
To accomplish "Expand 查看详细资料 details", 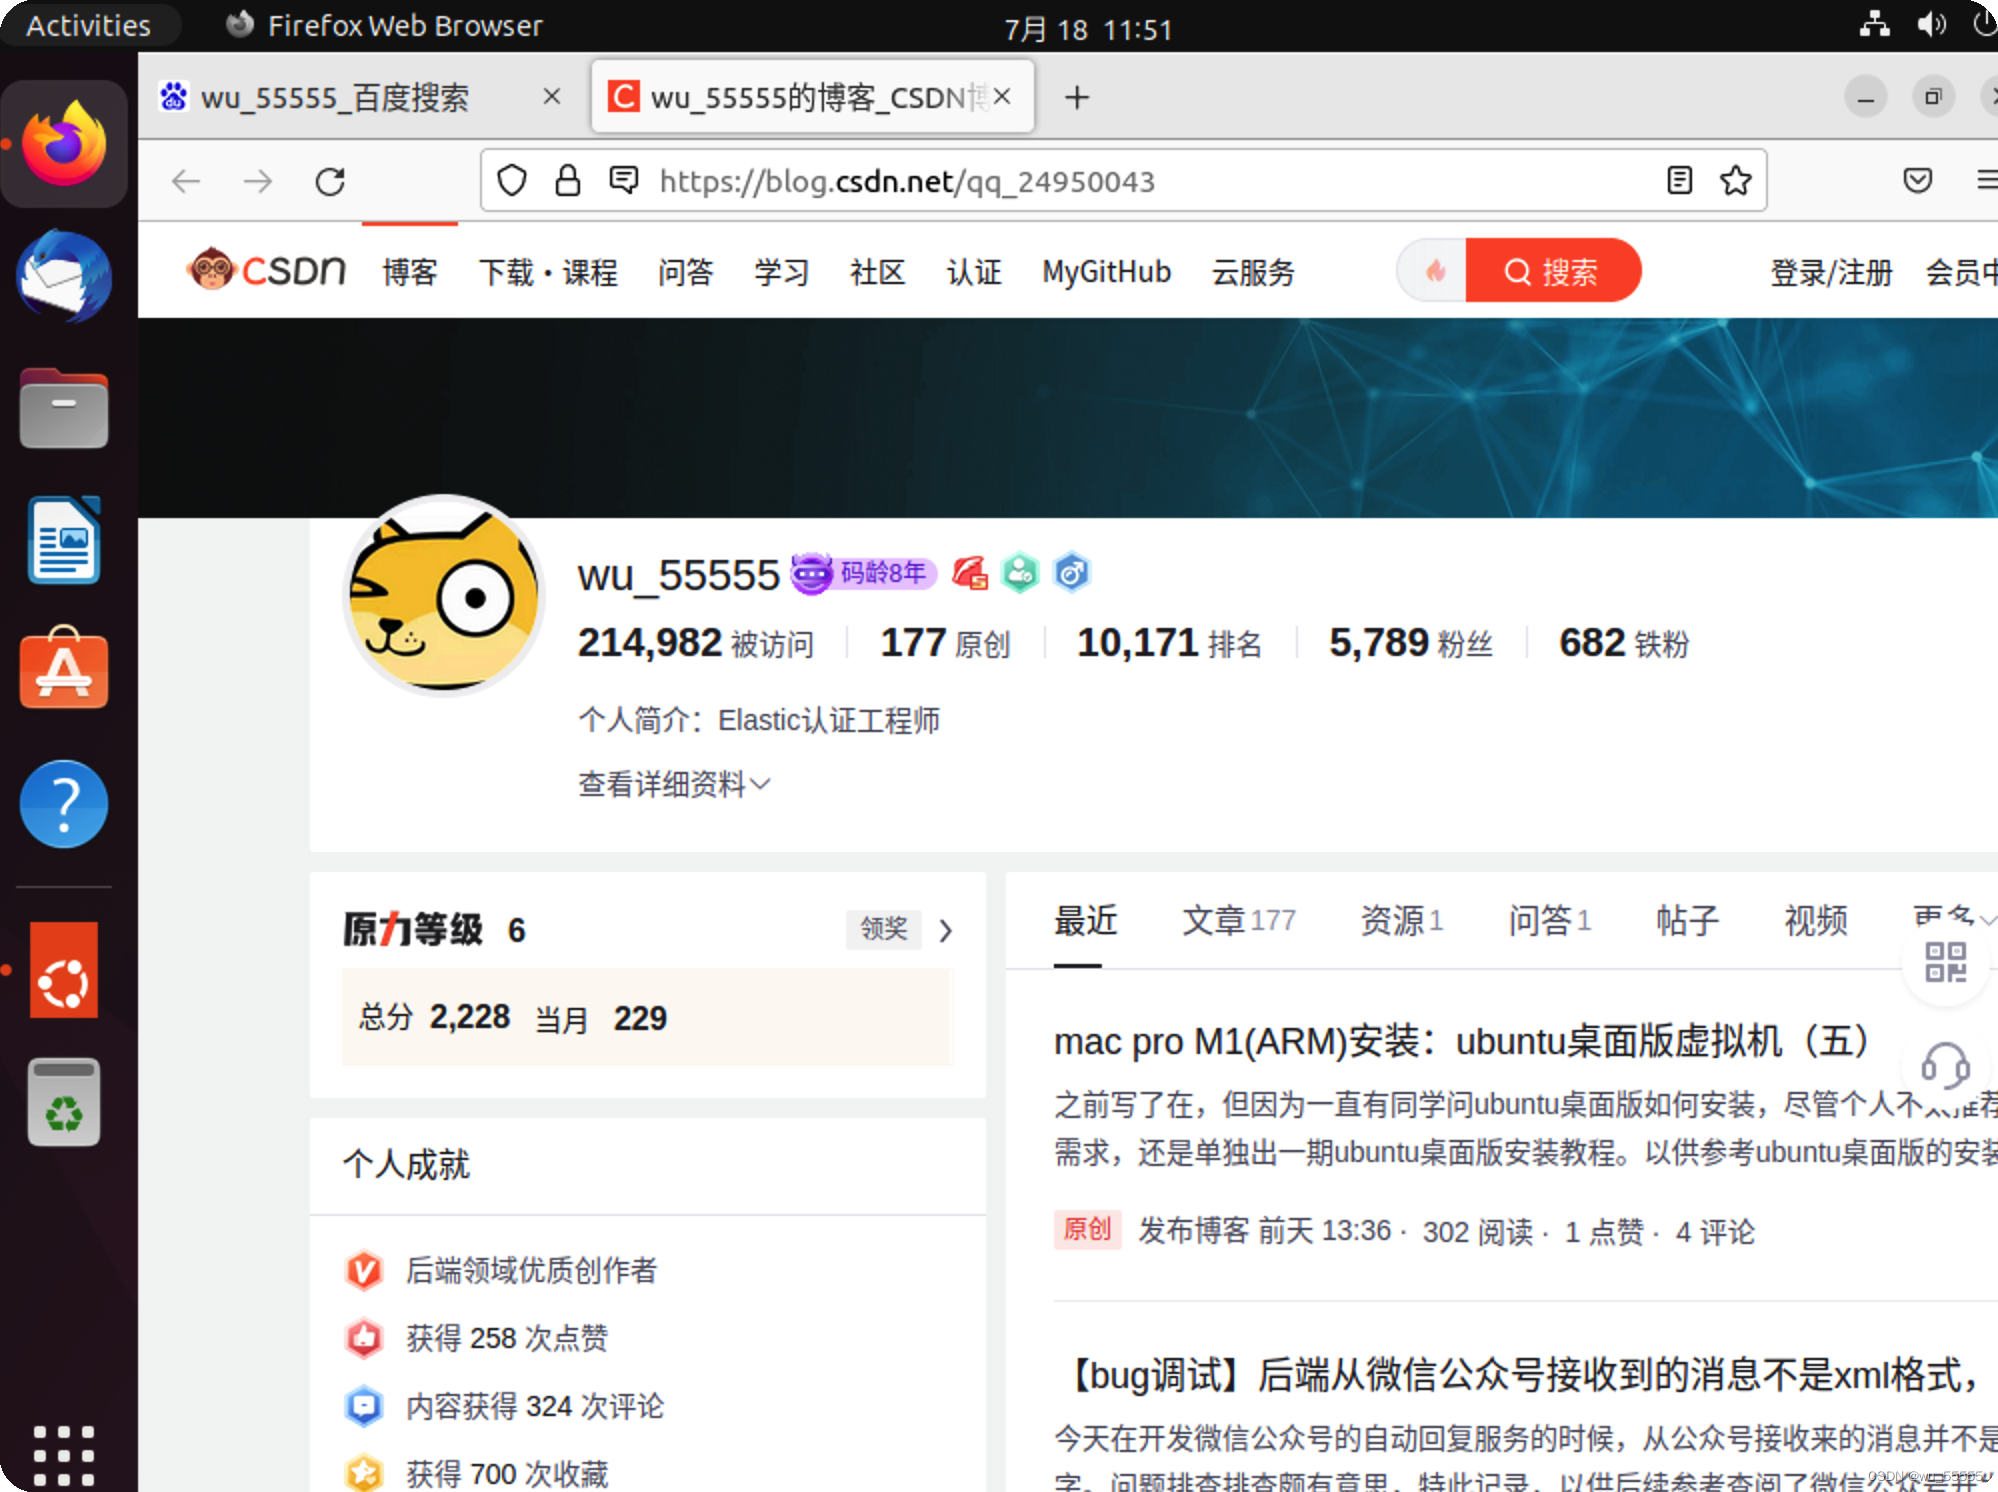I will 674,784.
